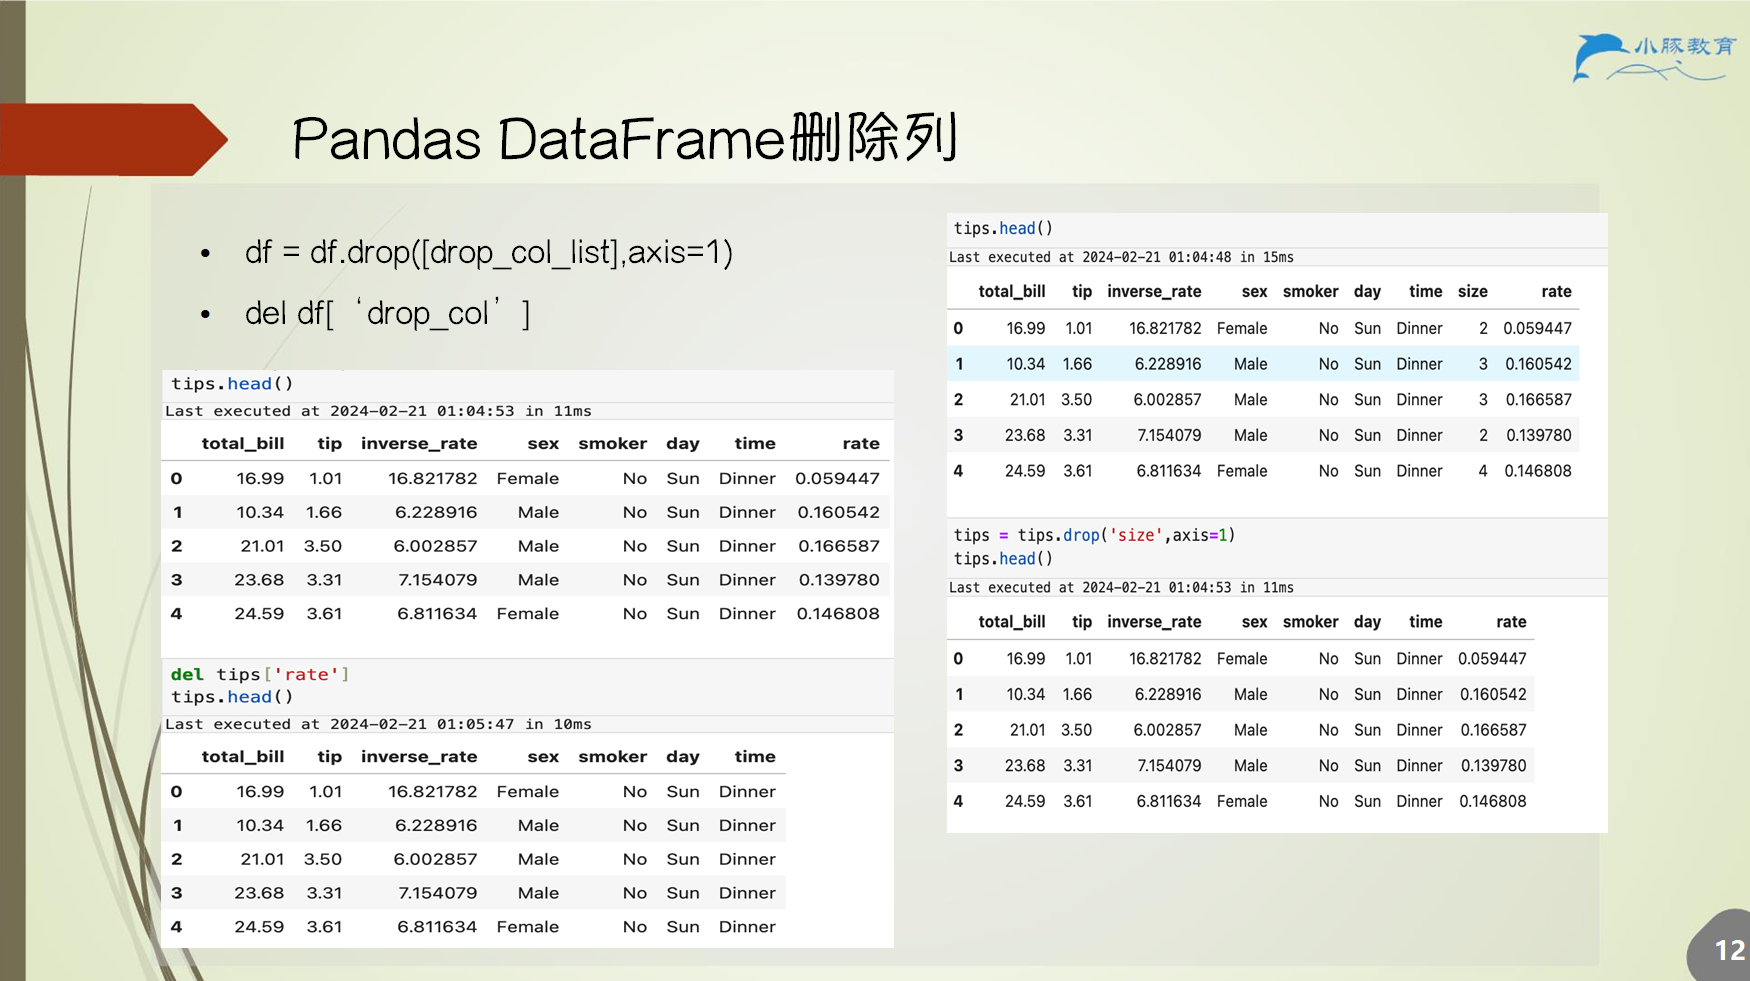This screenshot has width=1750, height=981.
Task: Click "tips.head()" line under del tips['rate']
Action: [232, 697]
